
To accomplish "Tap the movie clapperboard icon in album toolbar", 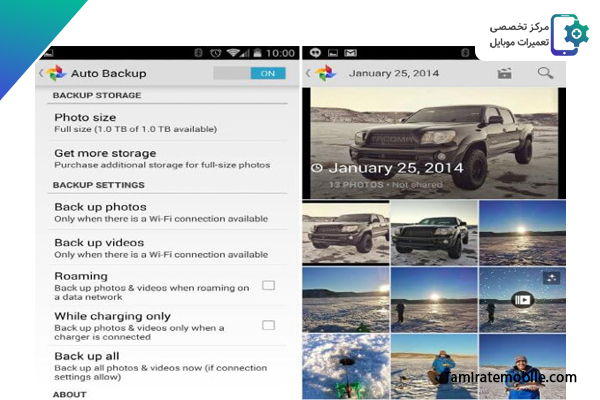I will point(504,73).
